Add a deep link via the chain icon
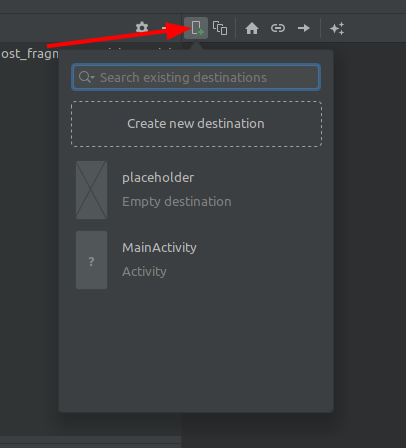 pyautogui.click(x=278, y=28)
